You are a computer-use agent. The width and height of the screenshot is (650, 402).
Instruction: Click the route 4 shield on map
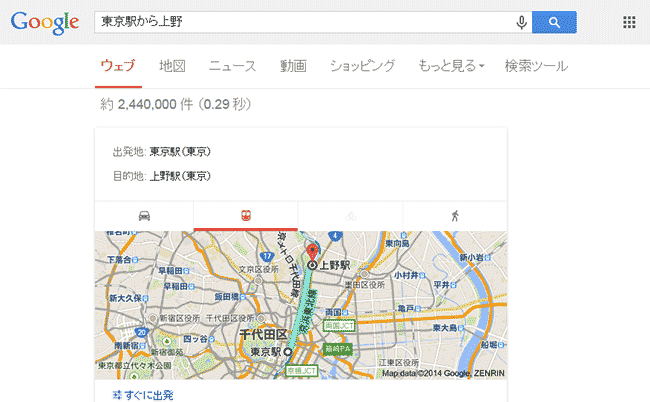tap(335, 236)
